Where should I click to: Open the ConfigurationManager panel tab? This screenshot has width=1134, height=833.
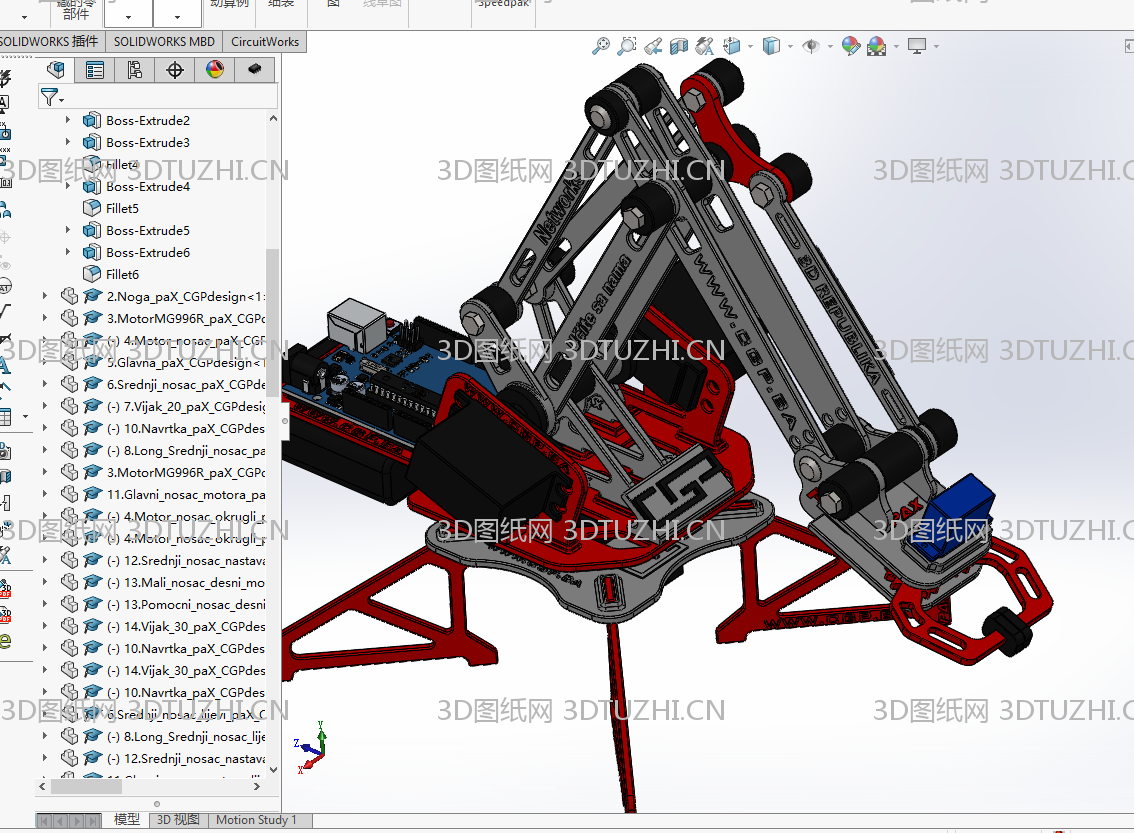click(135, 70)
